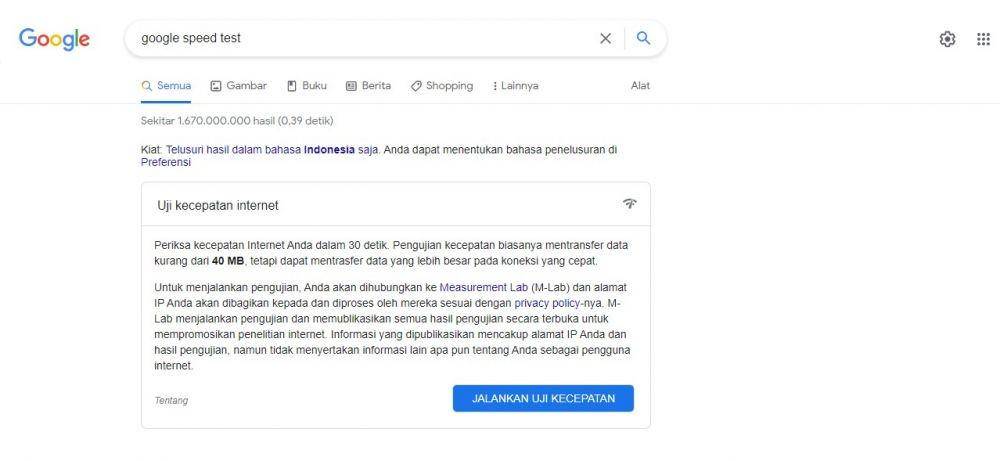Open the Google apps grid icon

click(983, 39)
